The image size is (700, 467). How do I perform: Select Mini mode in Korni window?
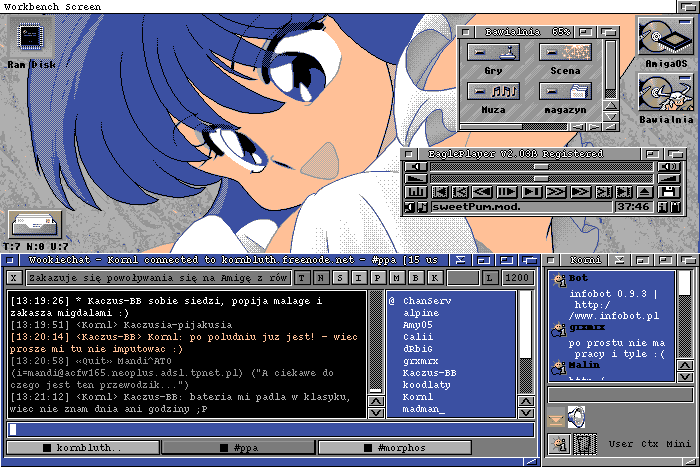pyautogui.click(x=679, y=444)
